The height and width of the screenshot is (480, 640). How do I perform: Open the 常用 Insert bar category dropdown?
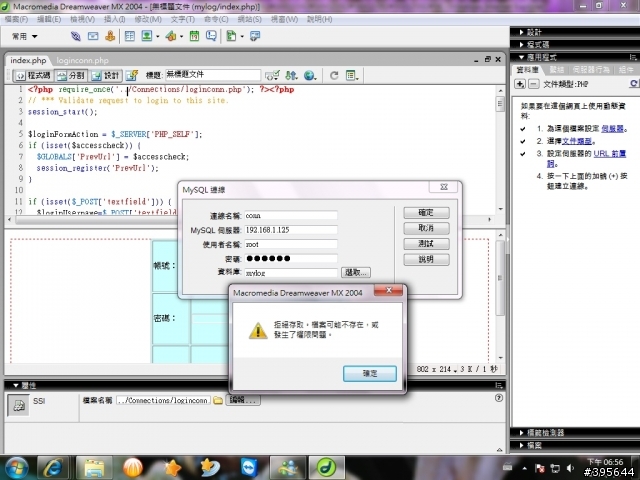[x=24, y=36]
